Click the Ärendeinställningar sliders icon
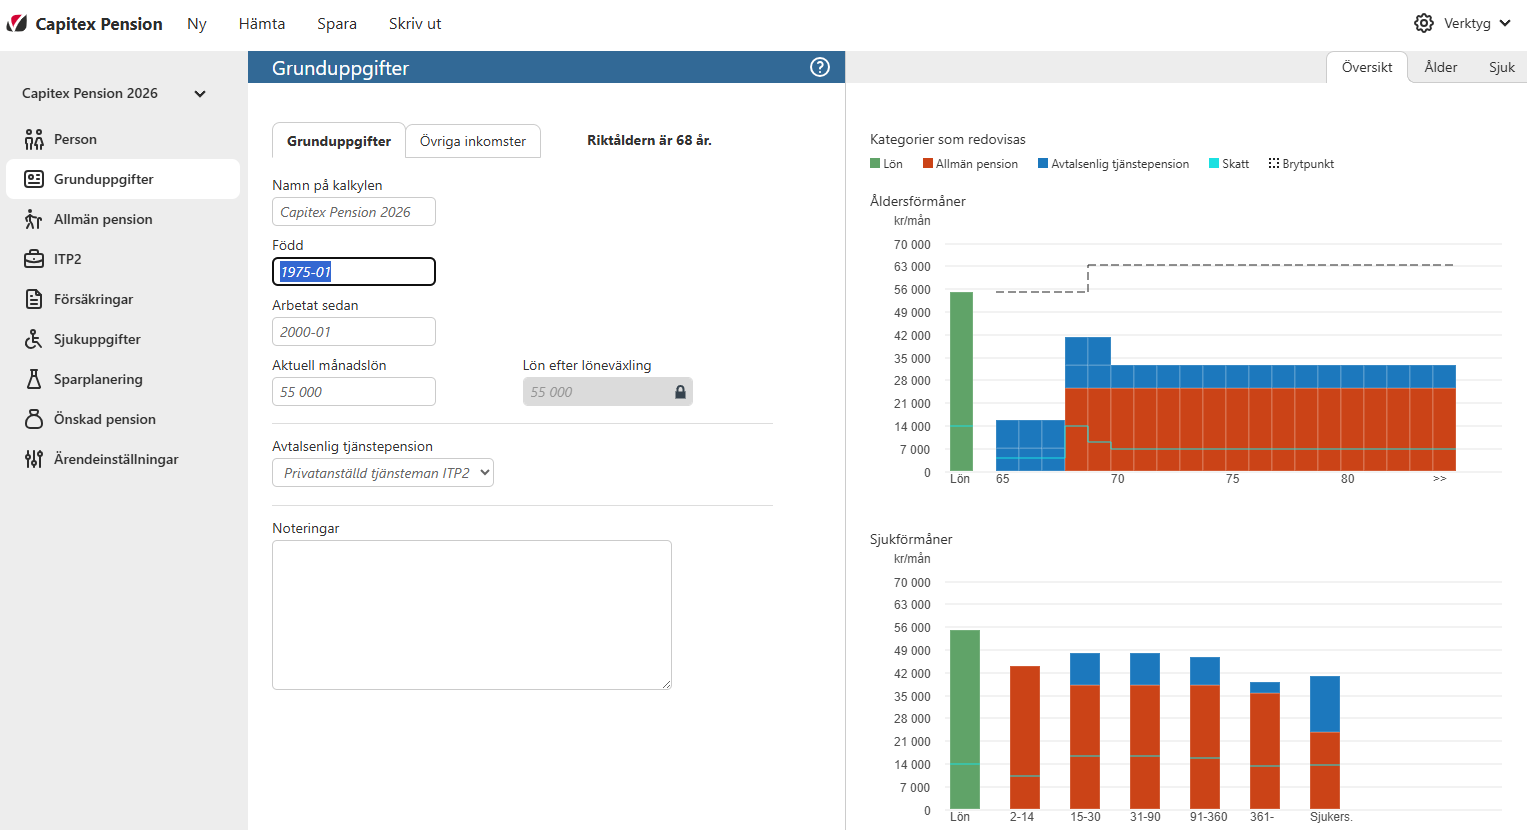The width and height of the screenshot is (1527, 830). 34,459
